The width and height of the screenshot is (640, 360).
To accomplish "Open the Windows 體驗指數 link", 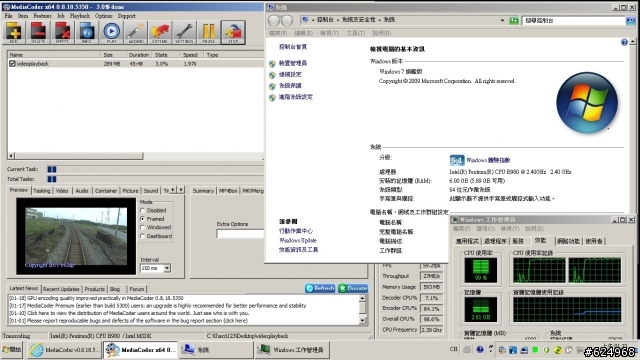I will point(488,160).
